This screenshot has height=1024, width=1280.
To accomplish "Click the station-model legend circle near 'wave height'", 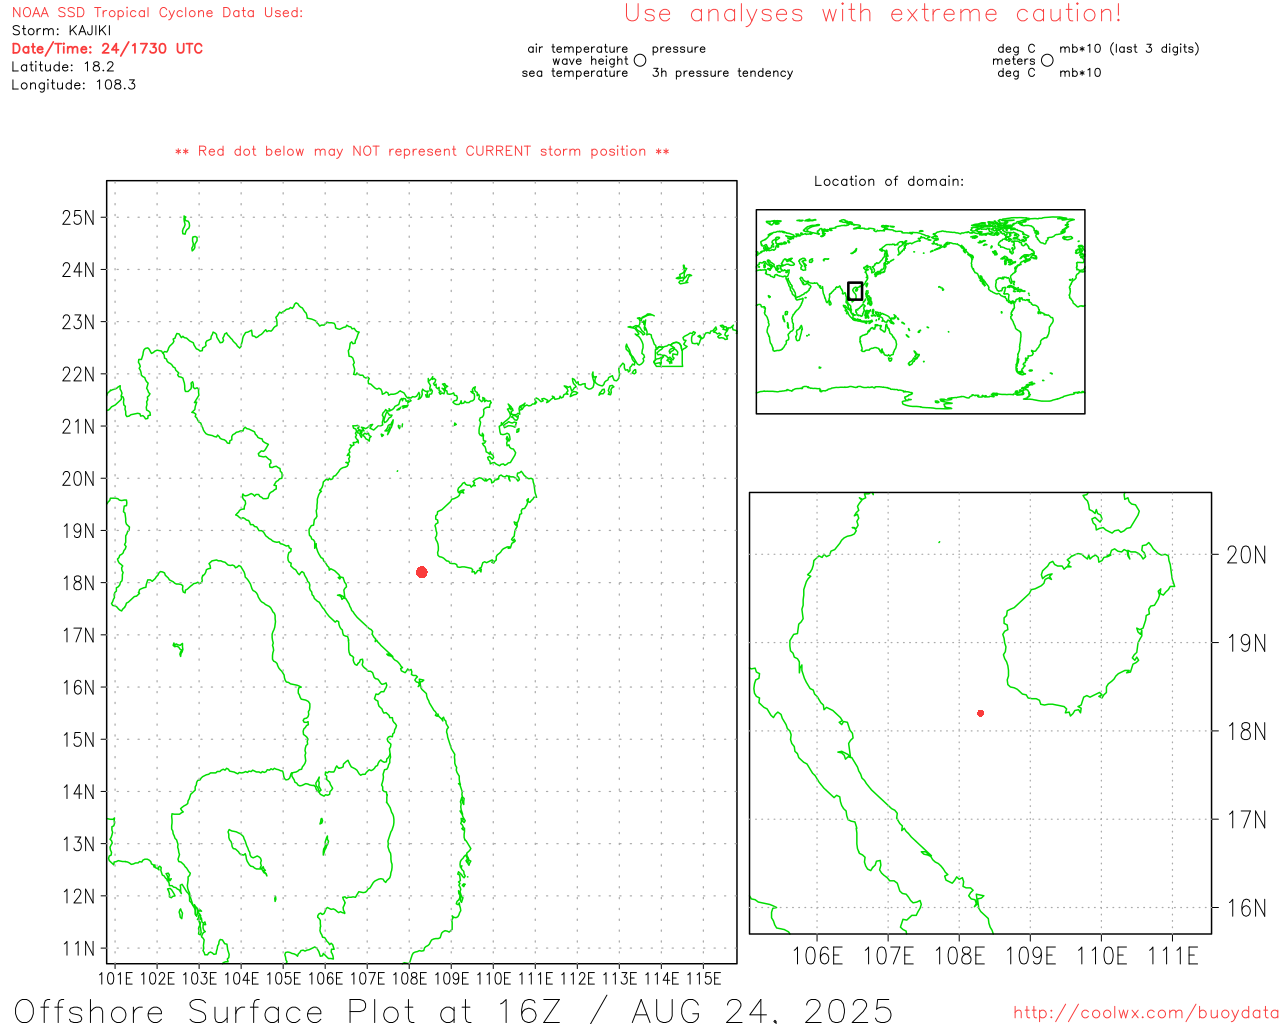I will click(640, 60).
